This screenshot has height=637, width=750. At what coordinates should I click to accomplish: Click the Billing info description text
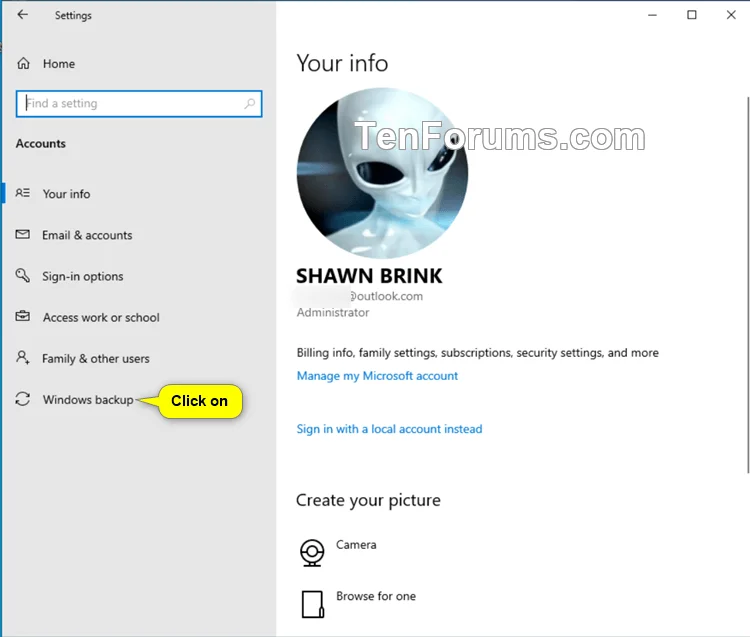coord(477,353)
